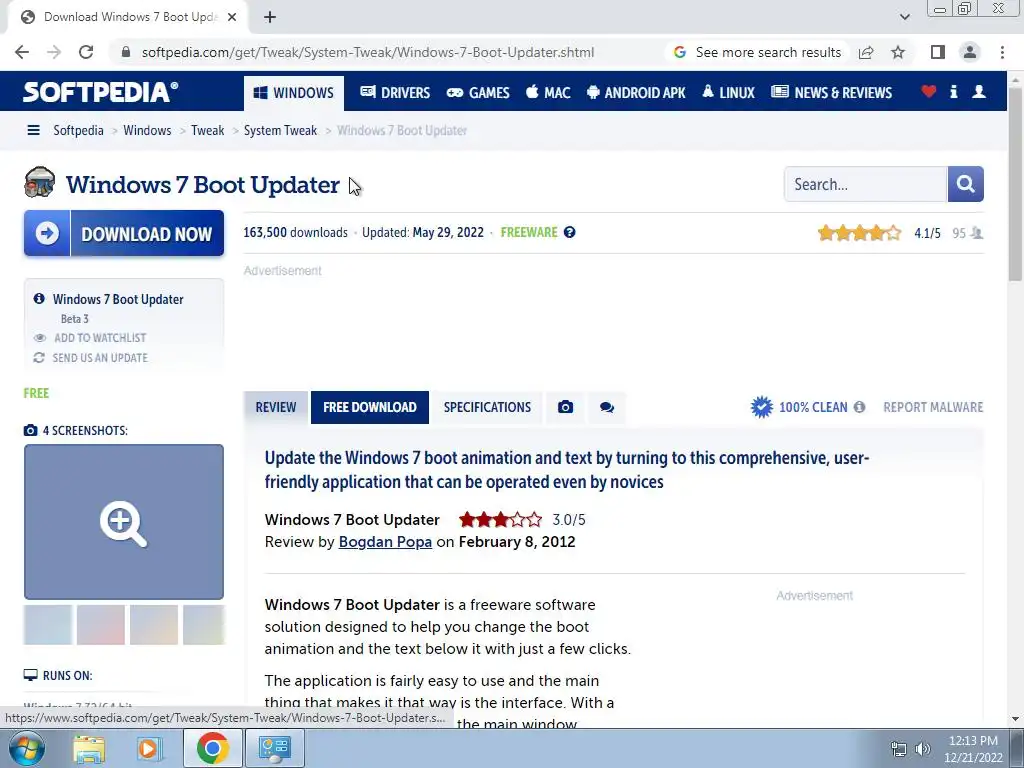Enlarge the main screenshot preview

124,522
